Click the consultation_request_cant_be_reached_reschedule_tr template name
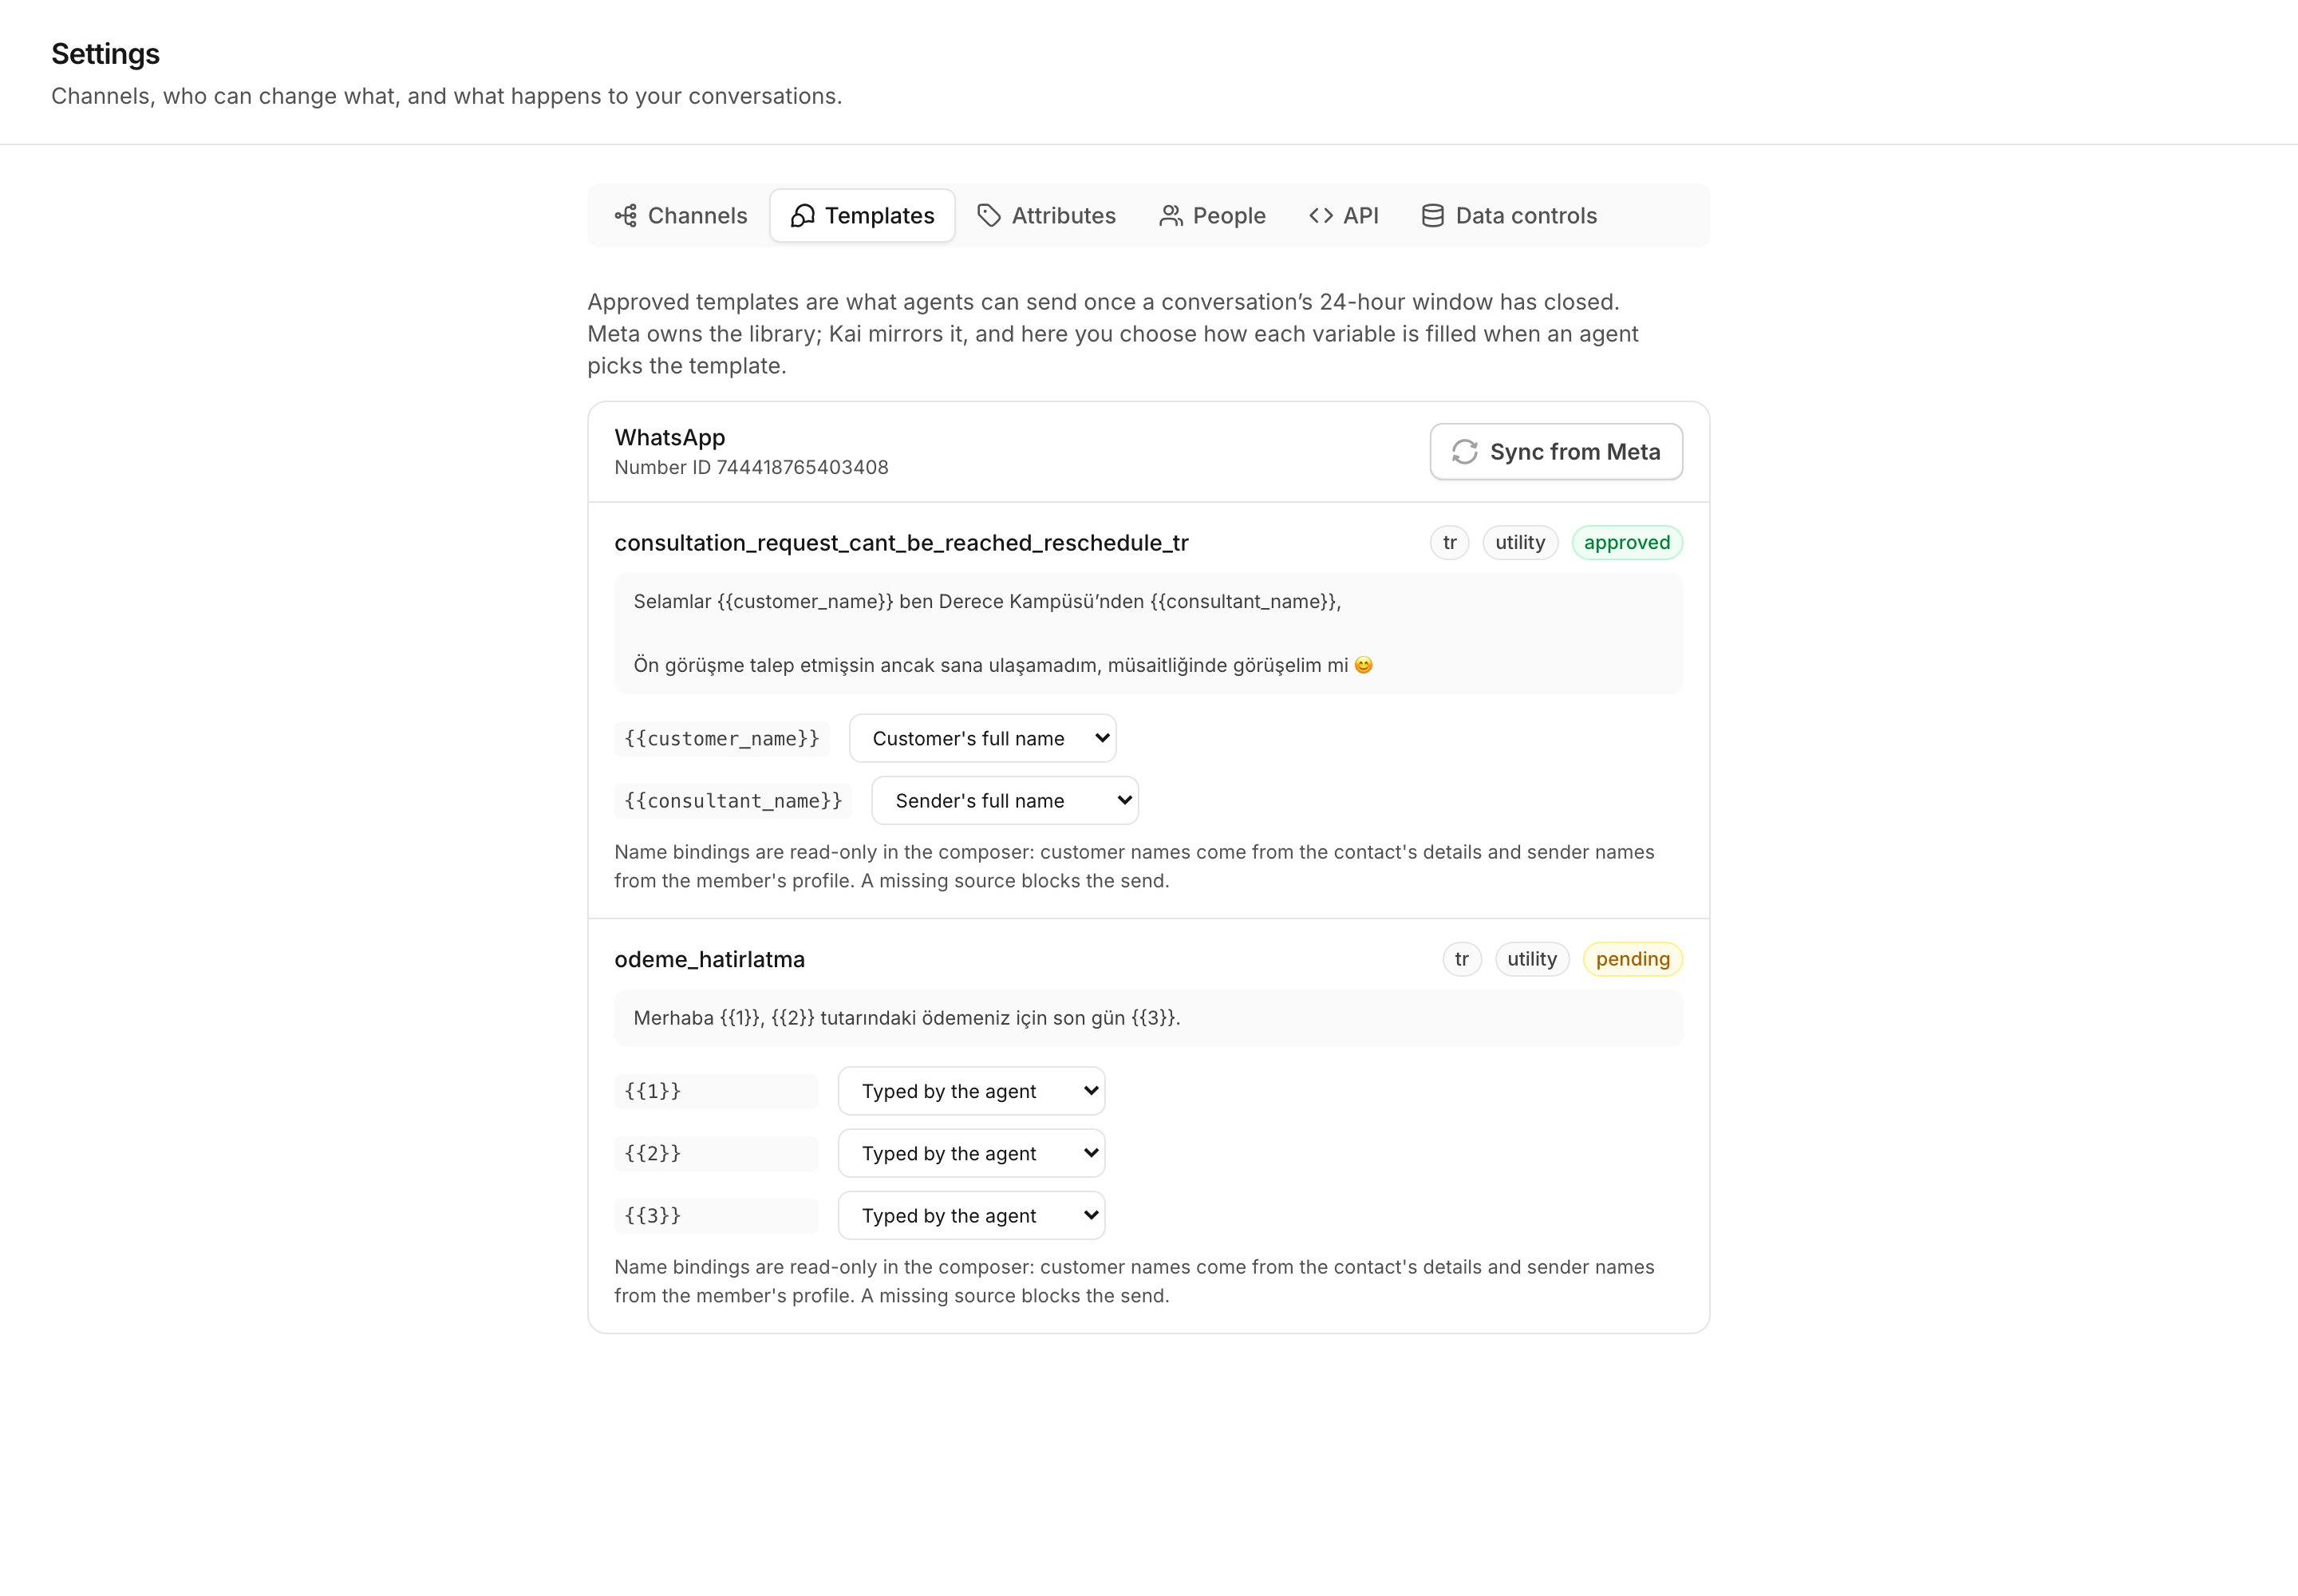 click(901, 543)
